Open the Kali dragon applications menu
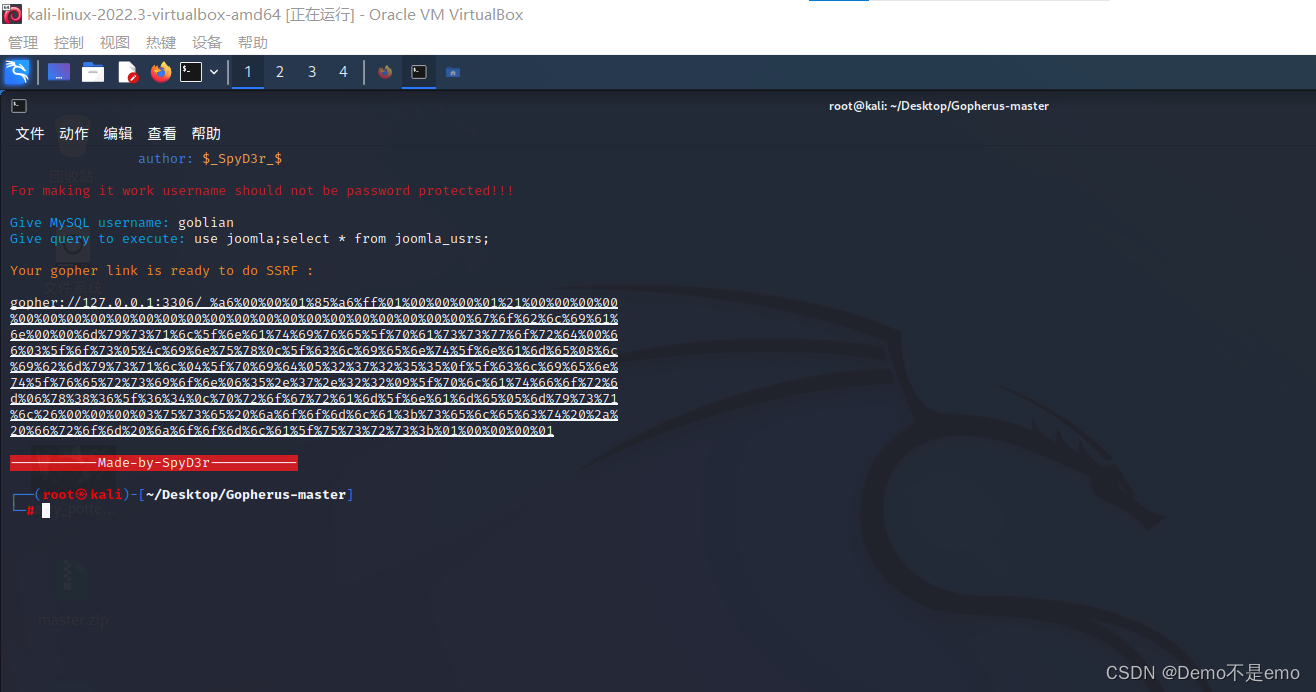This screenshot has height=692, width=1316. click(x=17, y=72)
